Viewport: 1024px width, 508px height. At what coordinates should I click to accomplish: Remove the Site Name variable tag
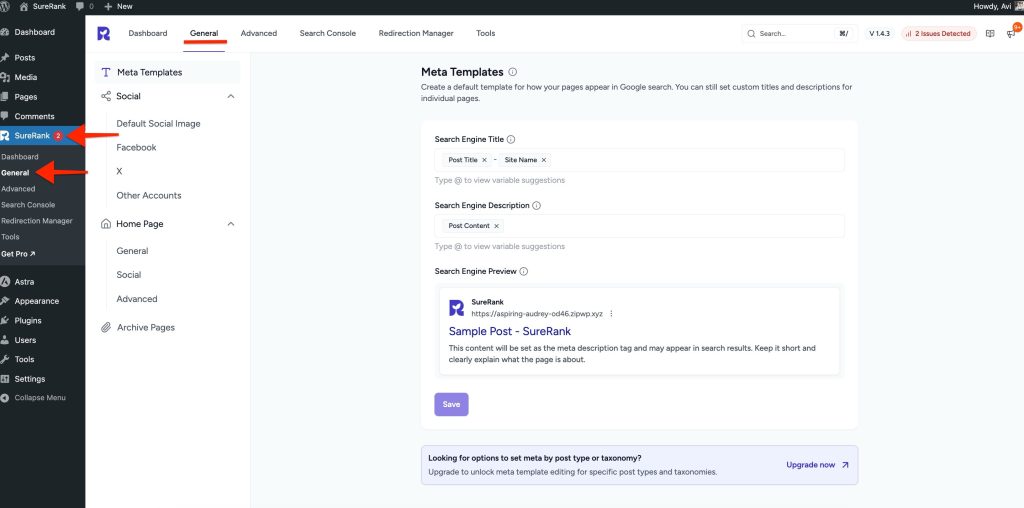click(544, 160)
